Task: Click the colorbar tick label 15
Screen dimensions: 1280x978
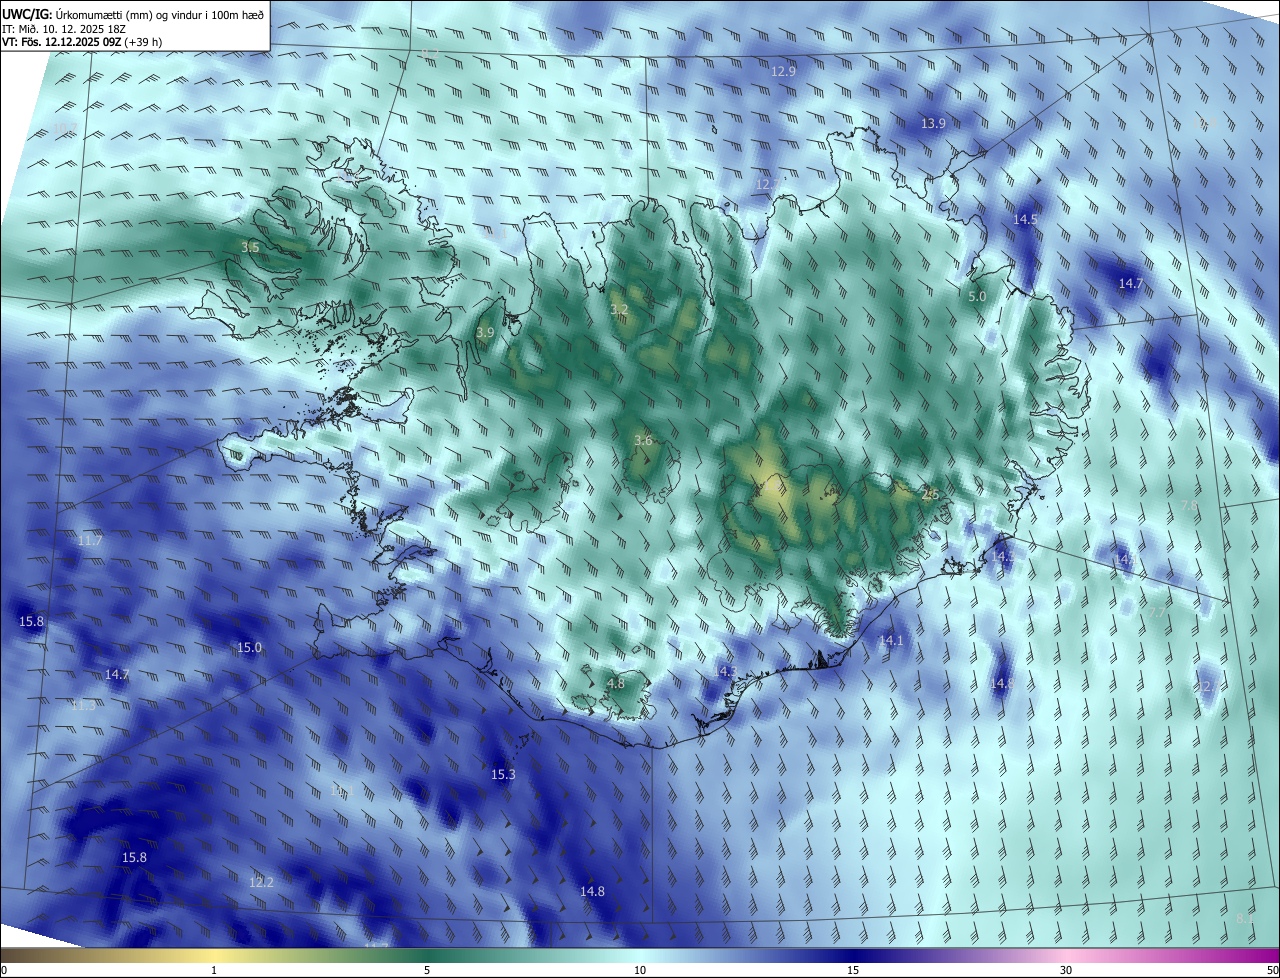Action: (x=853, y=970)
